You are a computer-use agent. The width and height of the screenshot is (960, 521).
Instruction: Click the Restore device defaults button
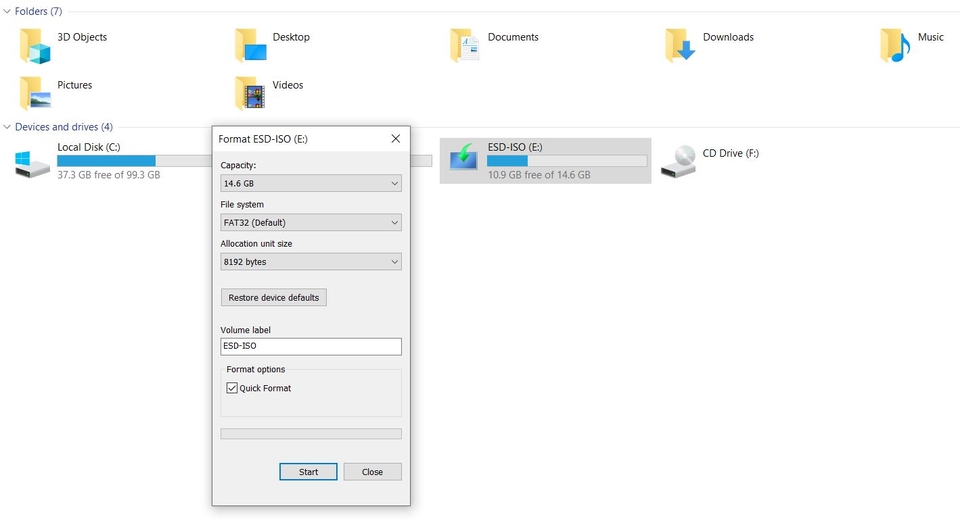(273, 298)
